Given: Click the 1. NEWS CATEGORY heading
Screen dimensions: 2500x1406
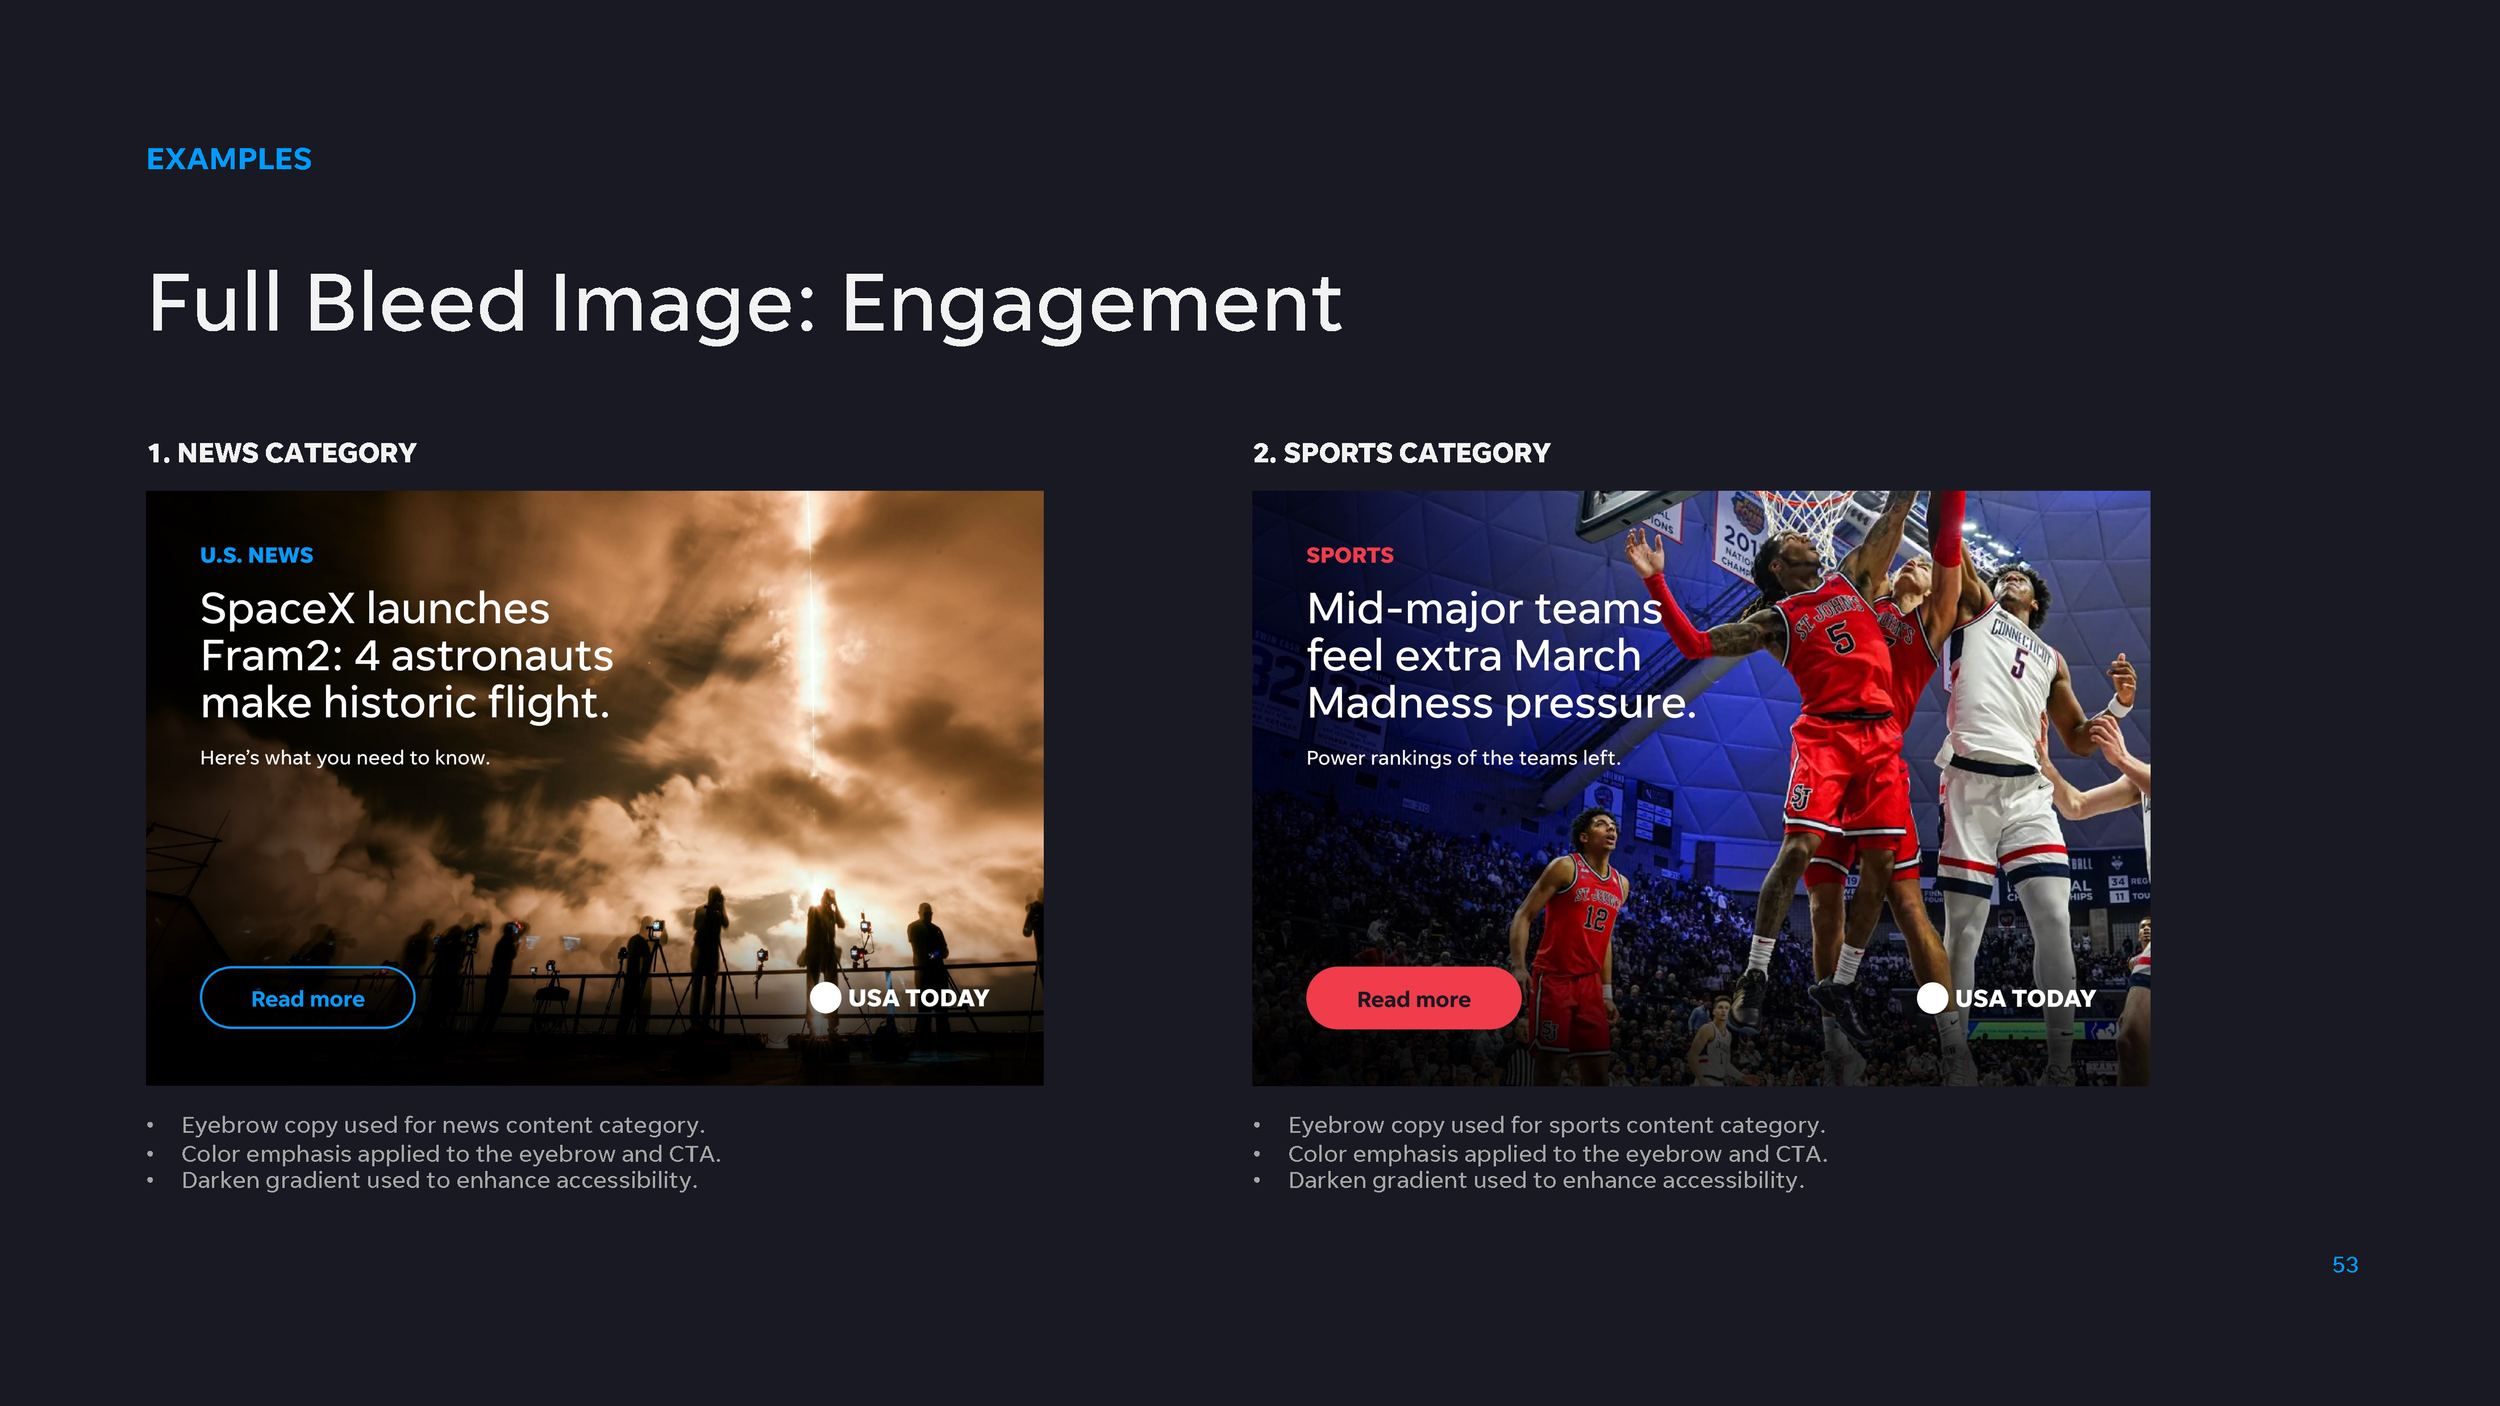Looking at the screenshot, I should coord(281,453).
